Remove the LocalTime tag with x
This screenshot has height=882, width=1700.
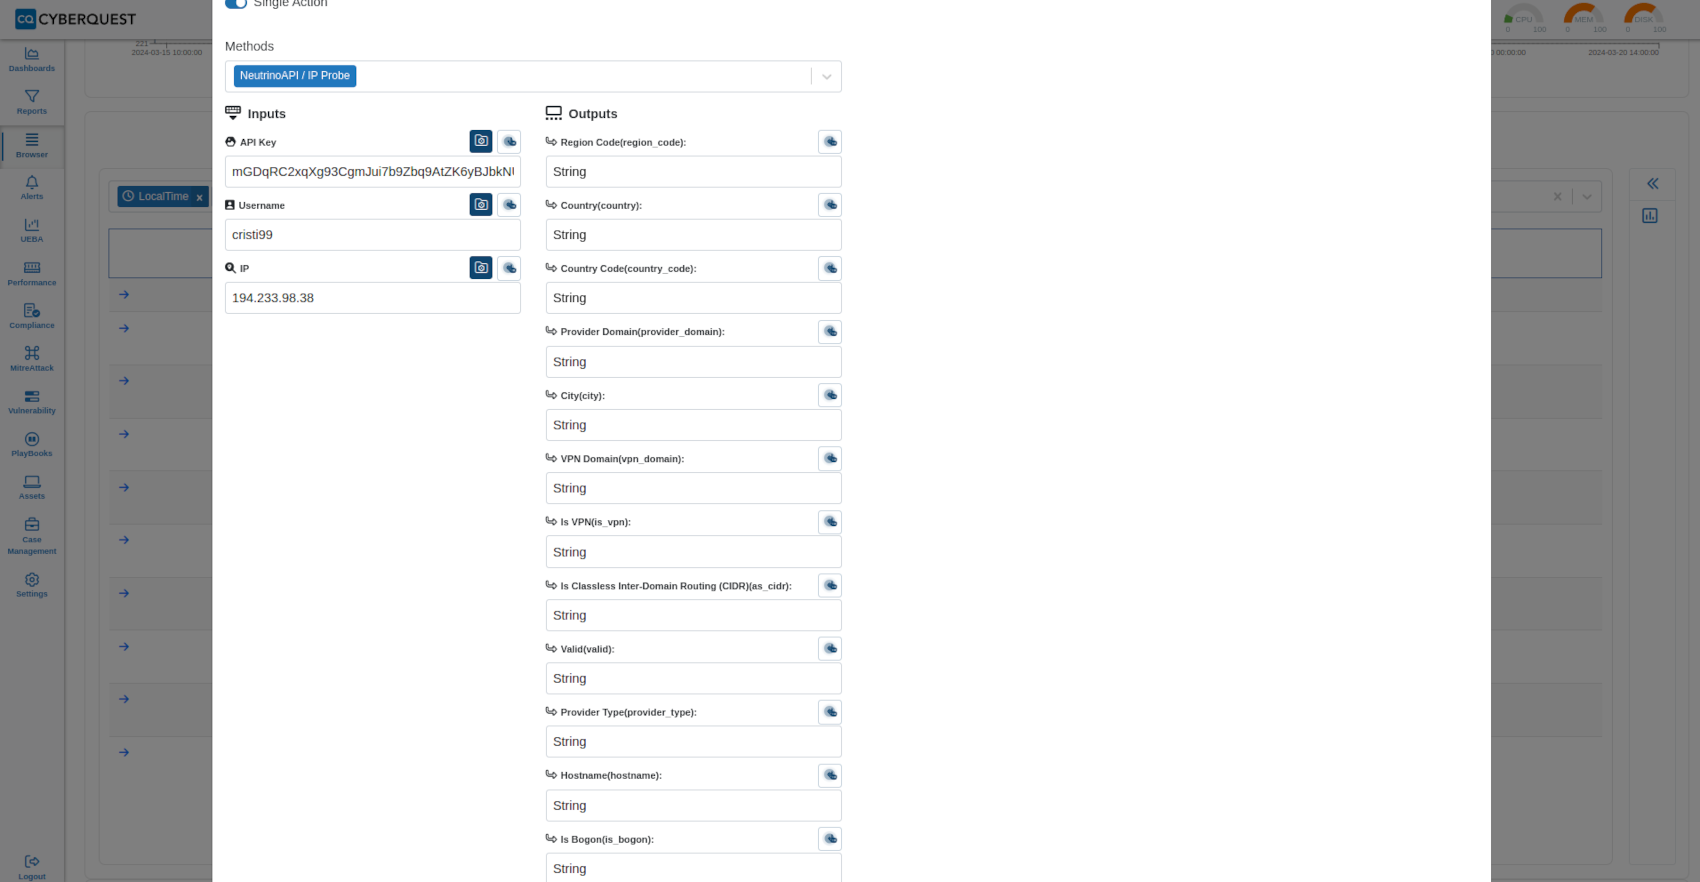(x=199, y=198)
